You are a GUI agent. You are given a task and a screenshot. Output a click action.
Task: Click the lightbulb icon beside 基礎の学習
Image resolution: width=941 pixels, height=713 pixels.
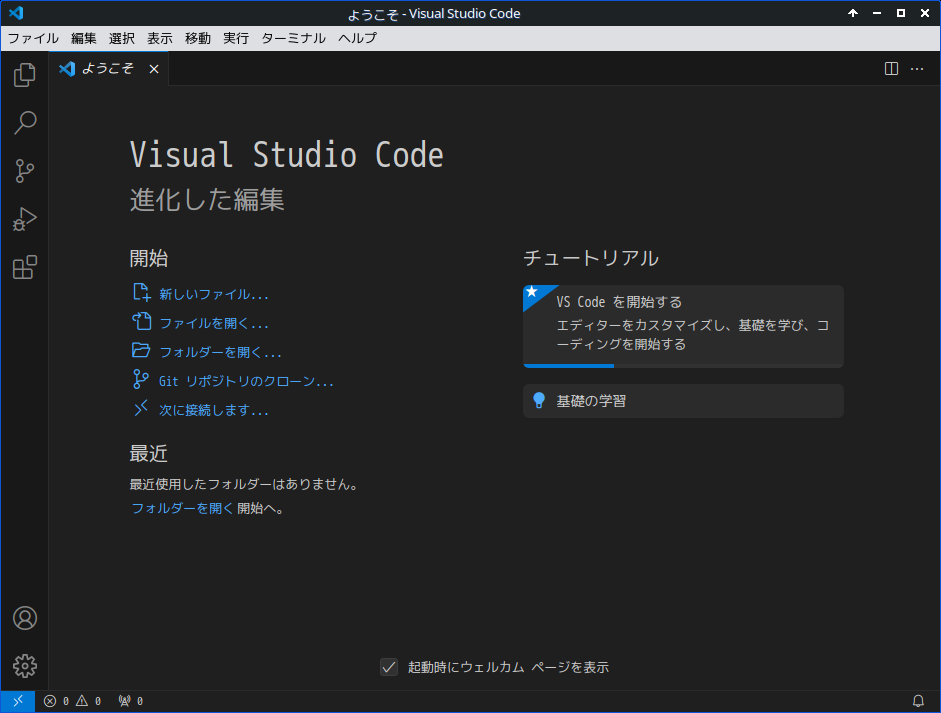coord(539,400)
